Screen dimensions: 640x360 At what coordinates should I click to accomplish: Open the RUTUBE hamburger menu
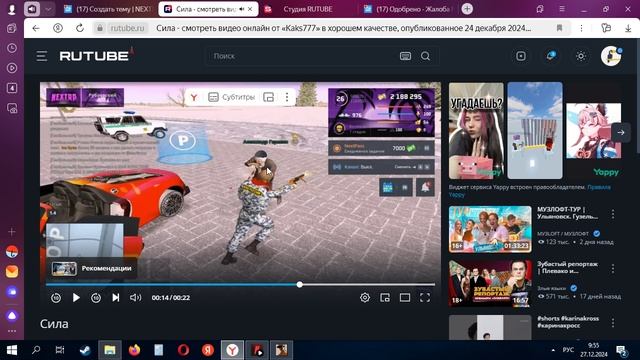pos(42,56)
